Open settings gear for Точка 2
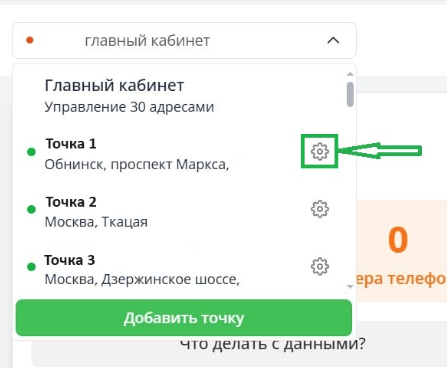This screenshot has width=447, height=368. coord(320,209)
